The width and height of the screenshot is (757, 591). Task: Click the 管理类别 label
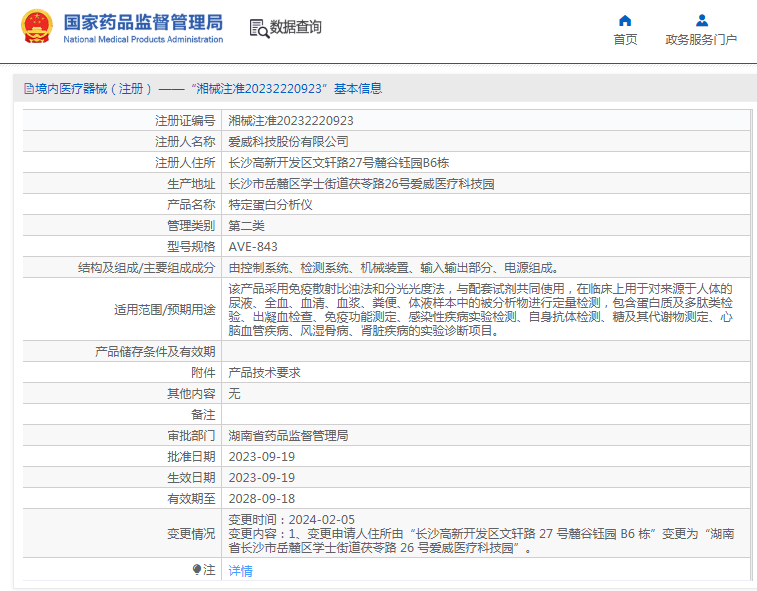pos(191,226)
